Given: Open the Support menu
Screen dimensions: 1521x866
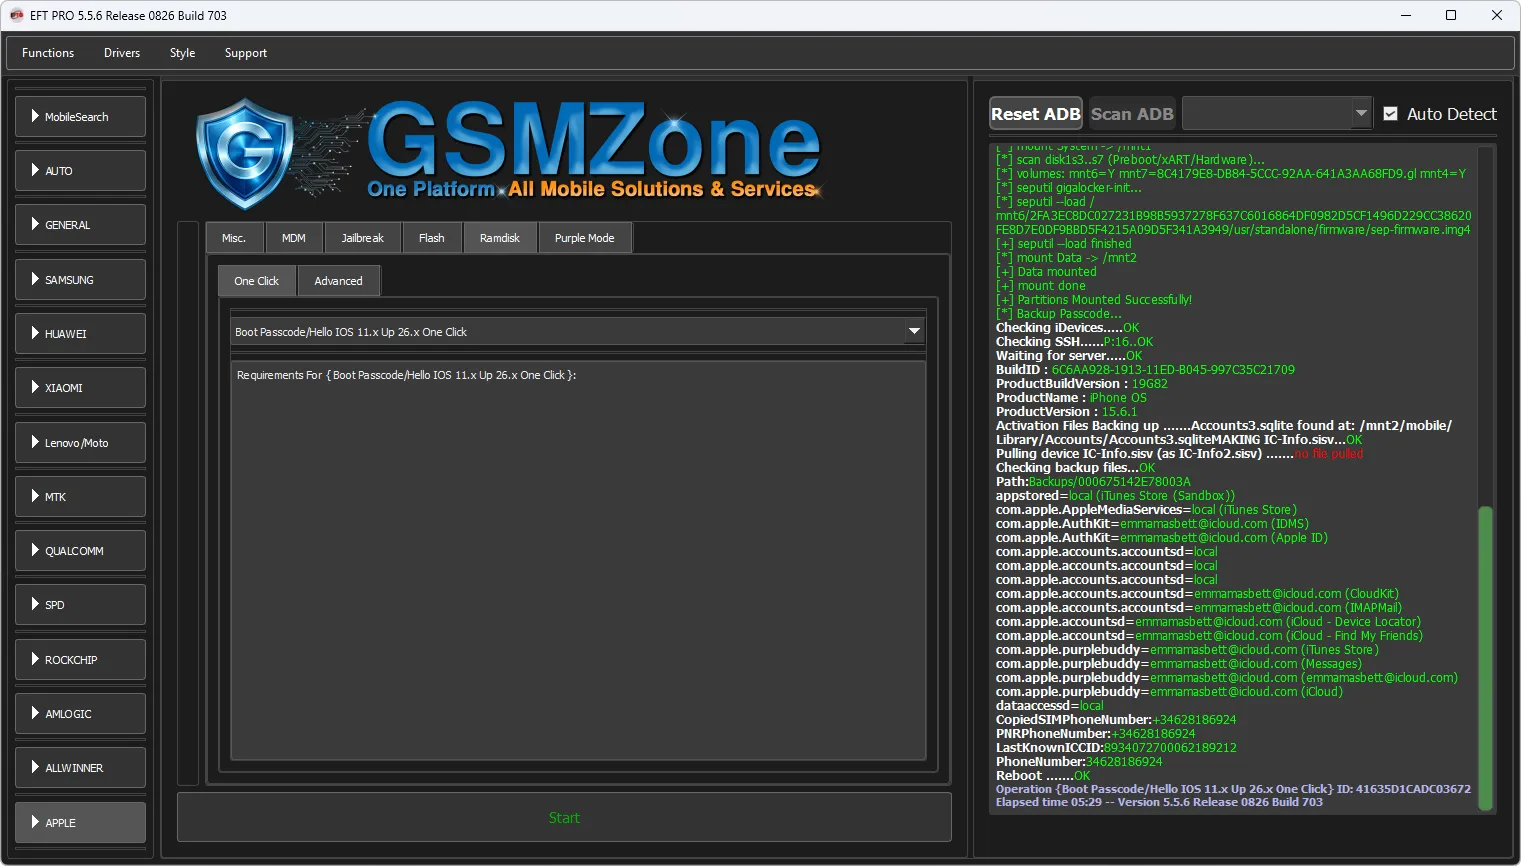Looking at the screenshot, I should [x=246, y=53].
